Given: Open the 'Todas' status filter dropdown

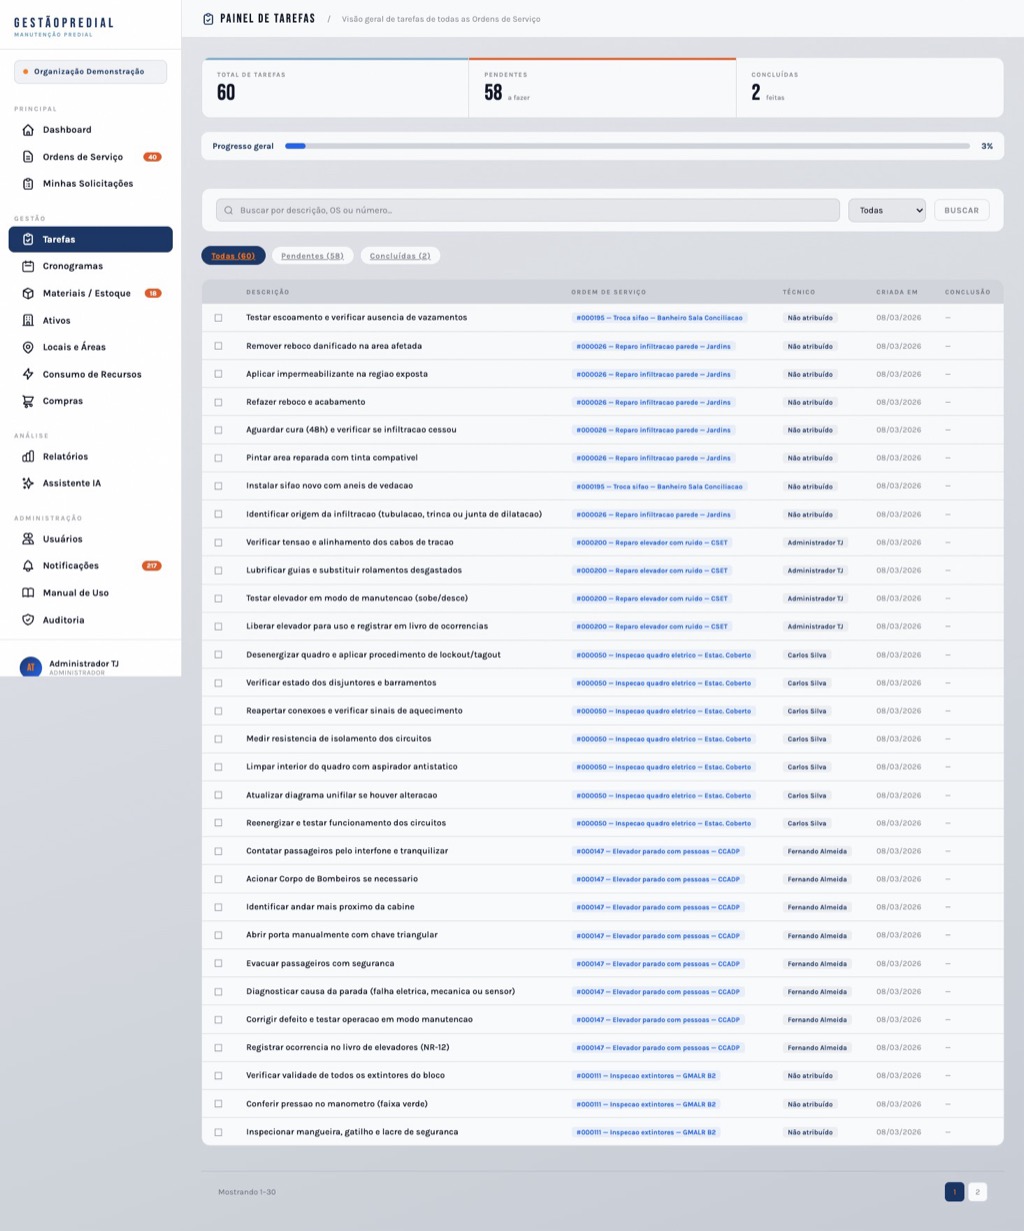Looking at the screenshot, I should pyautogui.click(x=886, y=210).
